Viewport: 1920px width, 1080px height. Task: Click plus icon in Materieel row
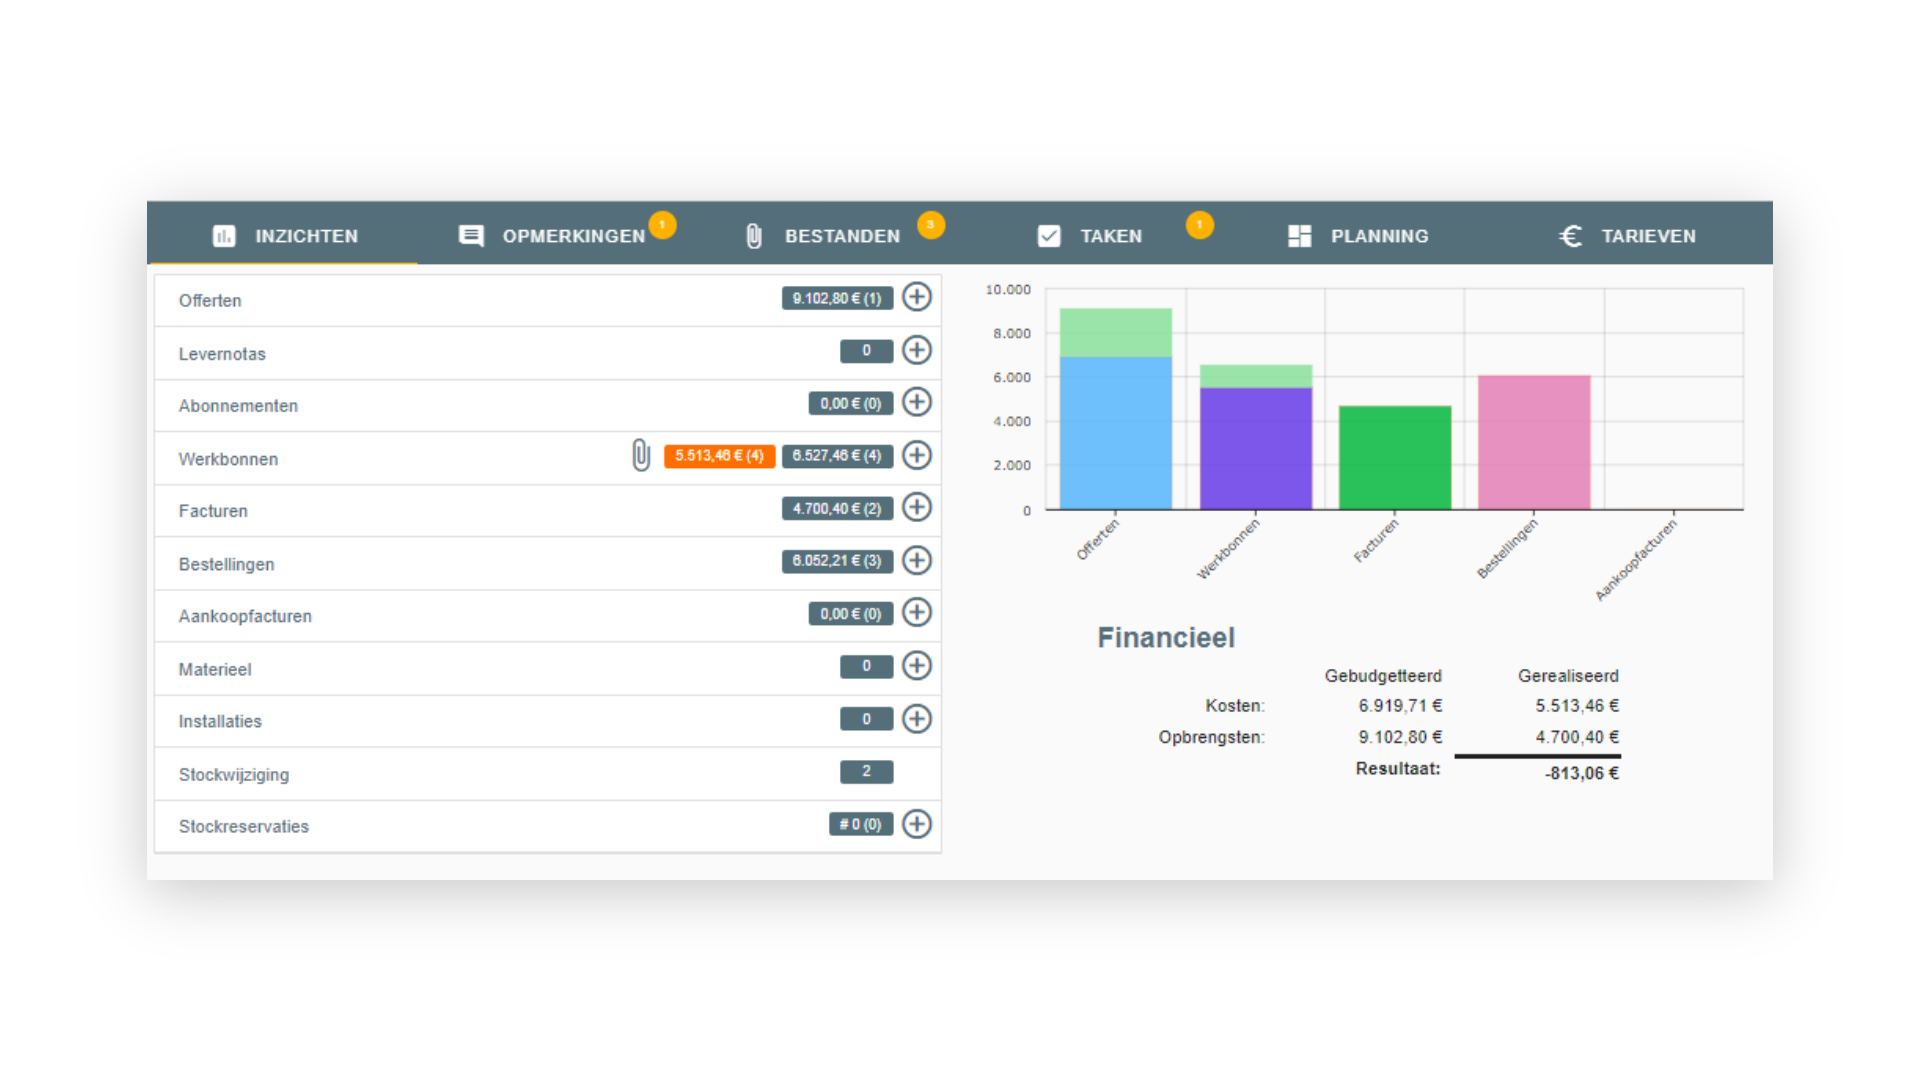pyautogui.click(x=916, y=665)
